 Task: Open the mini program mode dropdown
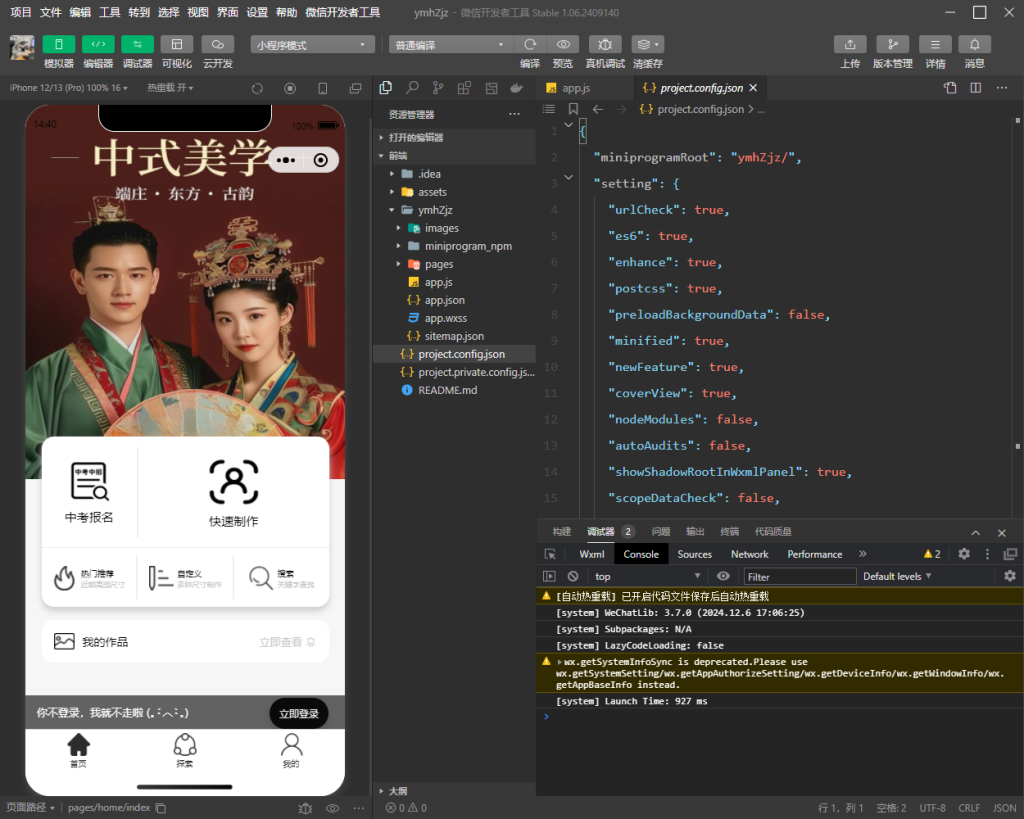coord(313,44)
